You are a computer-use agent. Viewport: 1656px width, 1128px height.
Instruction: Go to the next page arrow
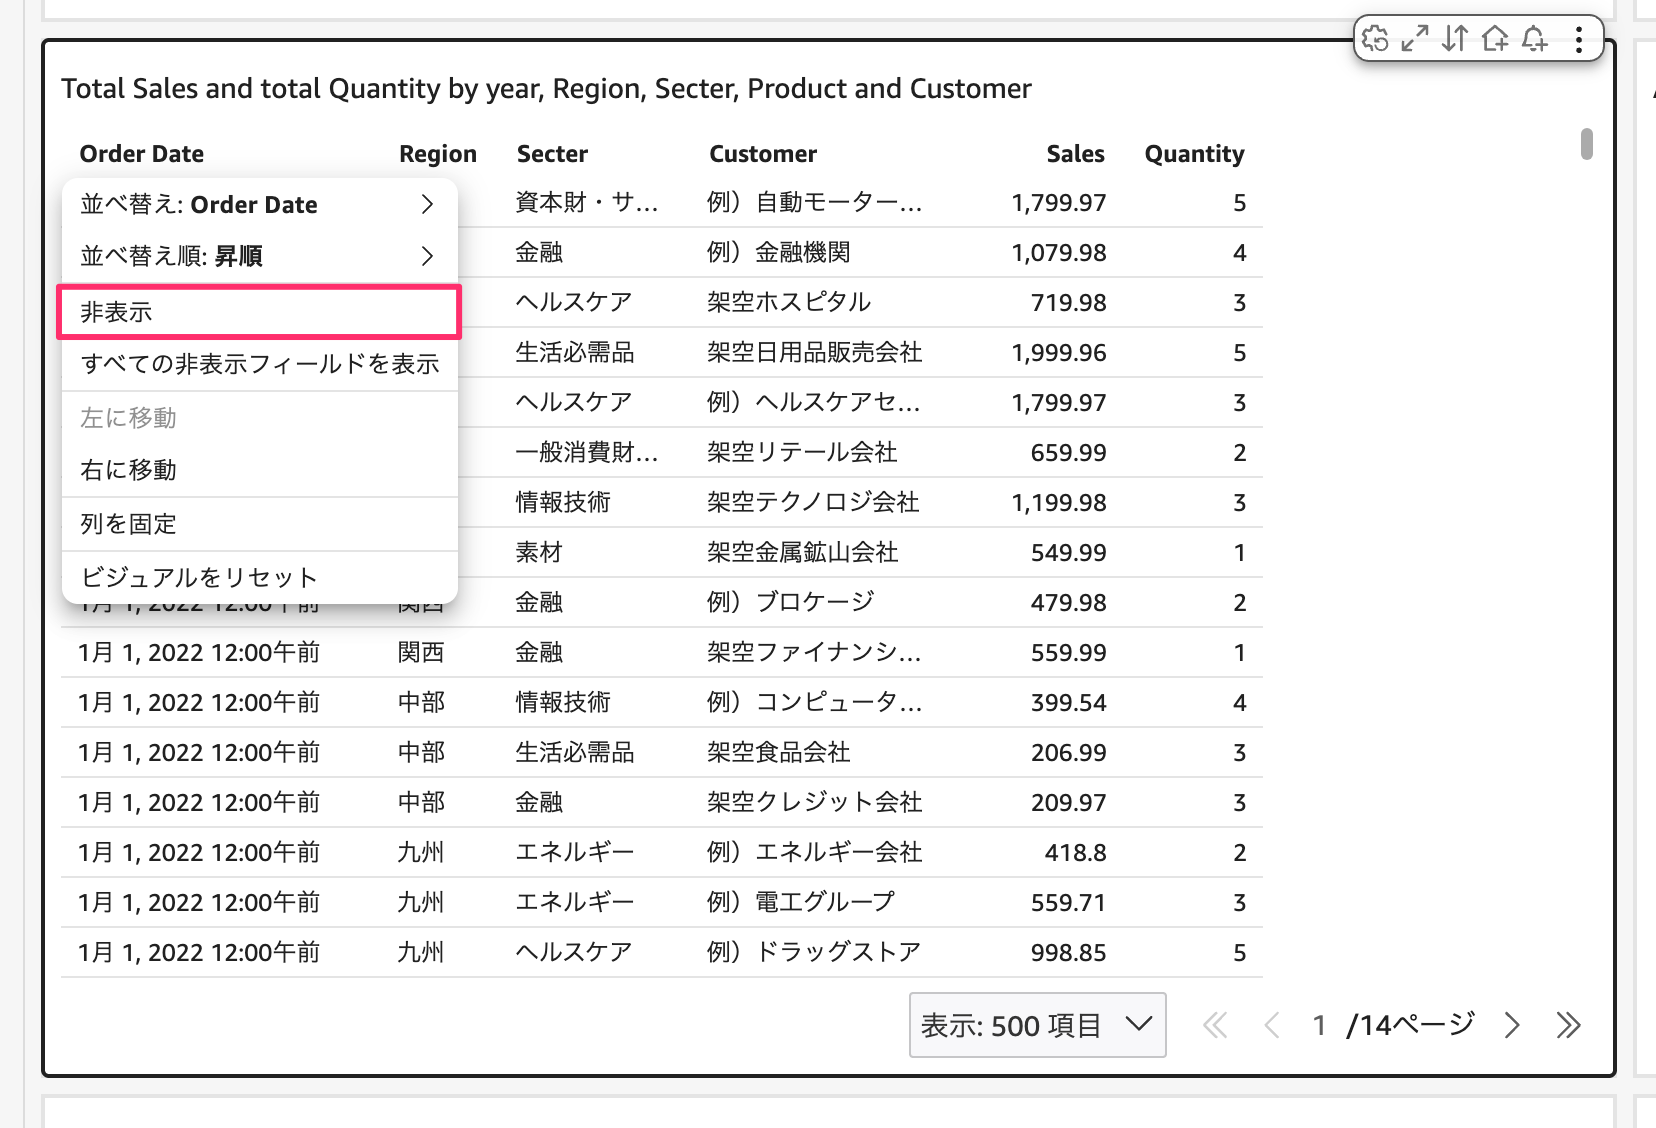[x=1512, y=1025]
